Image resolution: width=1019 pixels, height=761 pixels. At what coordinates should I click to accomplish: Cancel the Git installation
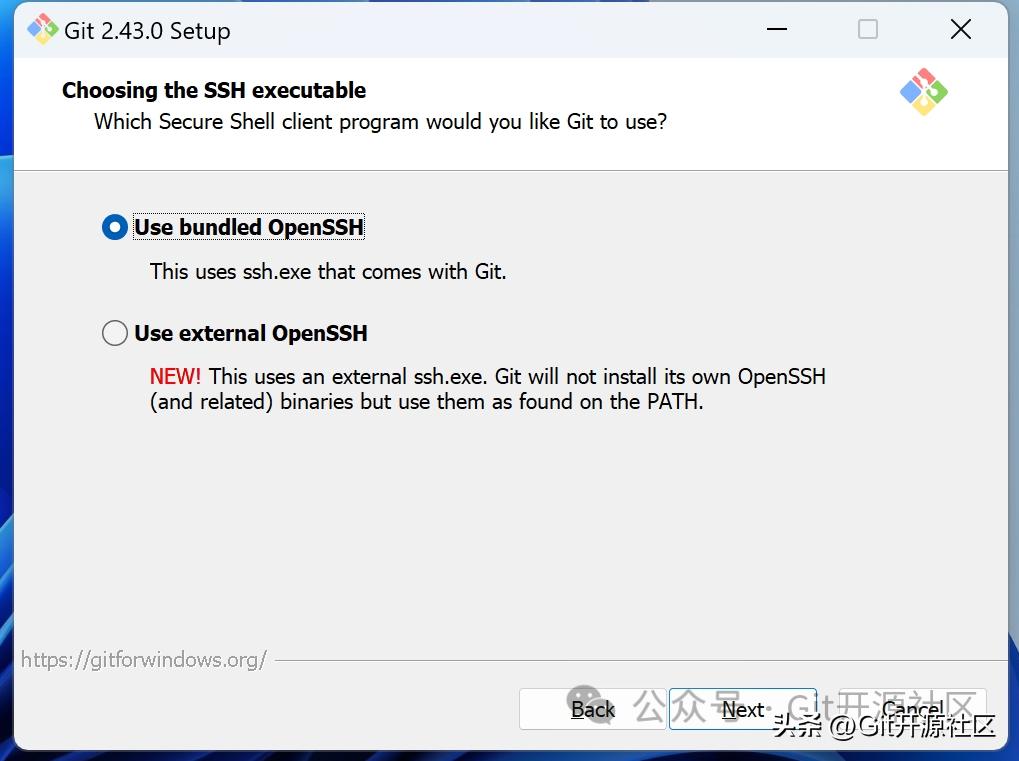tap(912, 709)
